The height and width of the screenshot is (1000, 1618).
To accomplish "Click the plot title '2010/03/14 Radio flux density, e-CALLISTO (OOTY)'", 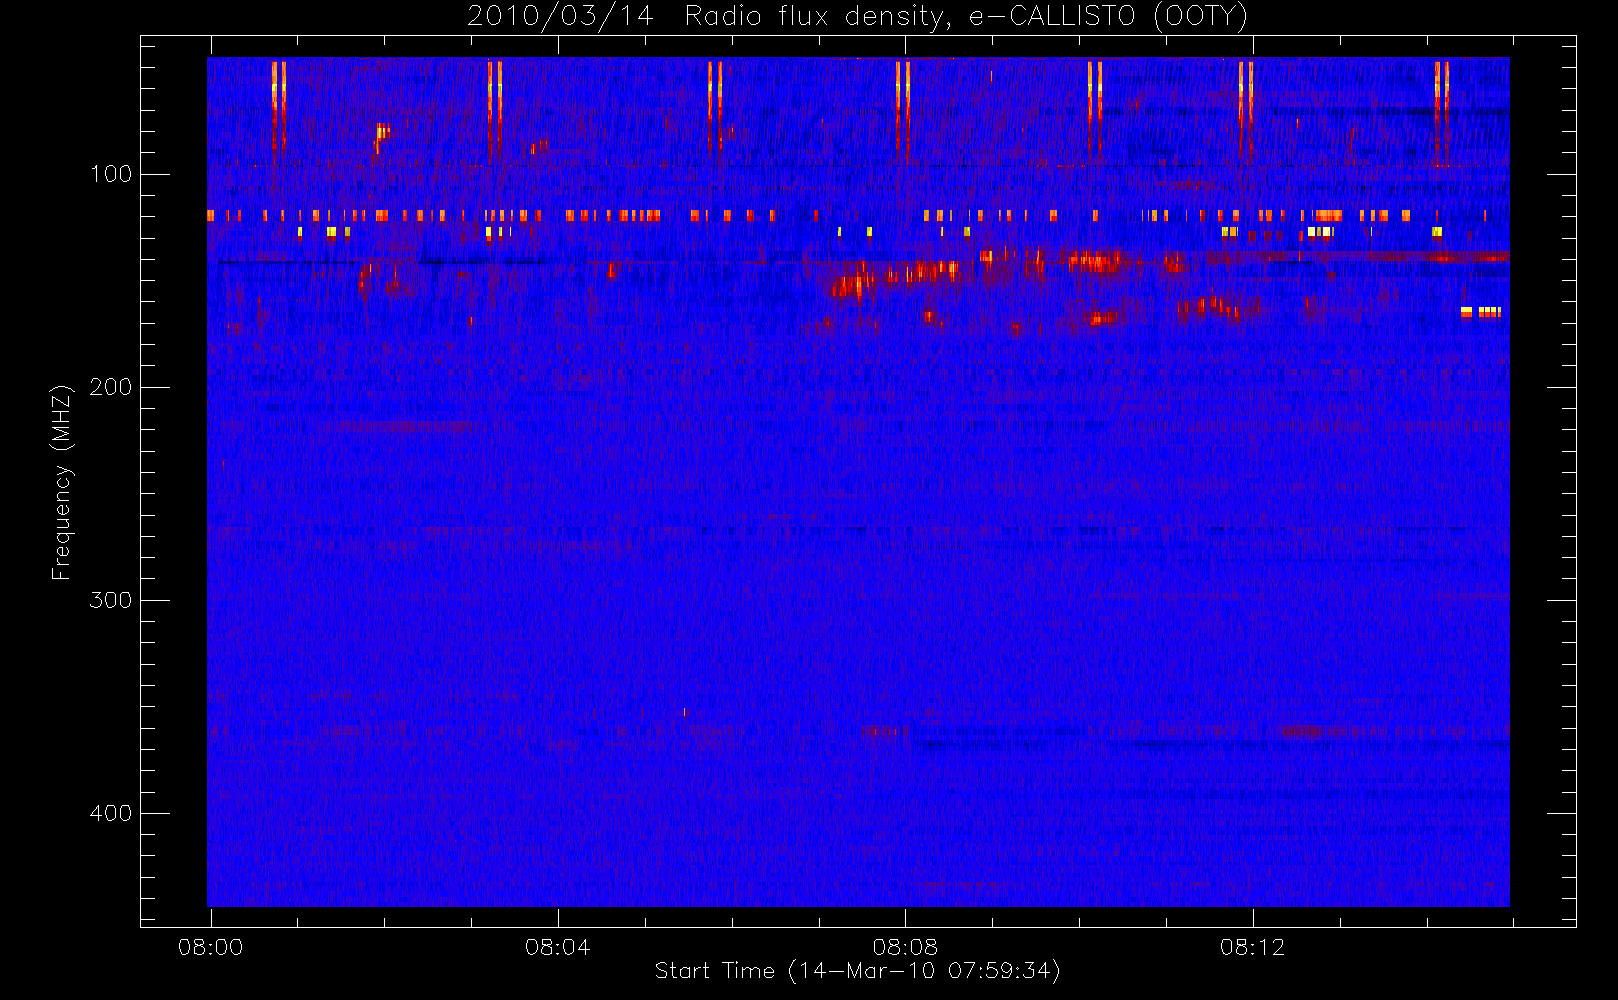I will (x=858, y=17).
